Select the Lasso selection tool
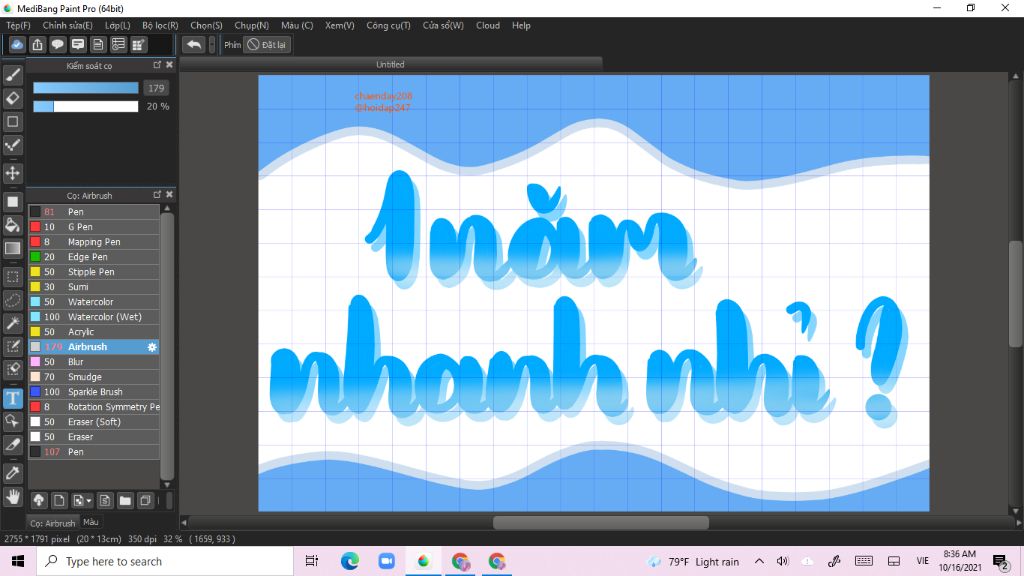The height and width of the screenshot is (576, 1024). tap(12, 300)
